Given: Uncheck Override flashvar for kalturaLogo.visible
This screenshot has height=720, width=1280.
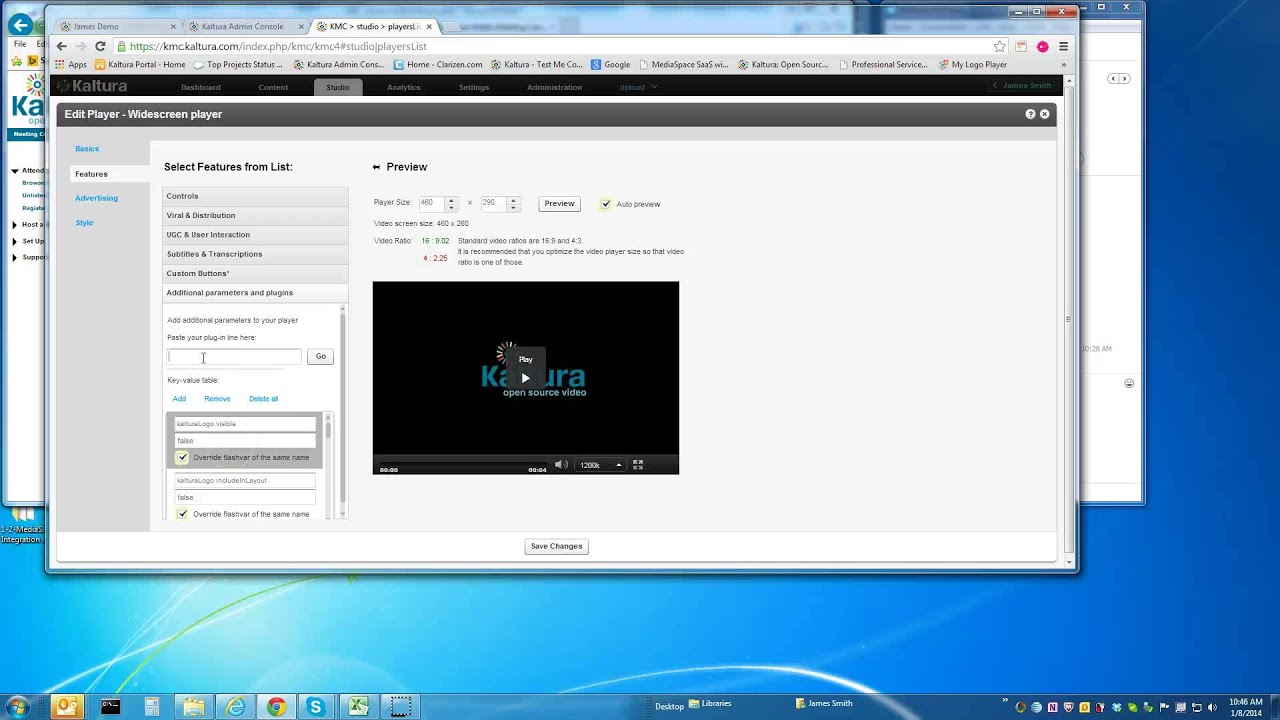Looking at the screenshot, I should pyautogui.click(x=182, y=457).
